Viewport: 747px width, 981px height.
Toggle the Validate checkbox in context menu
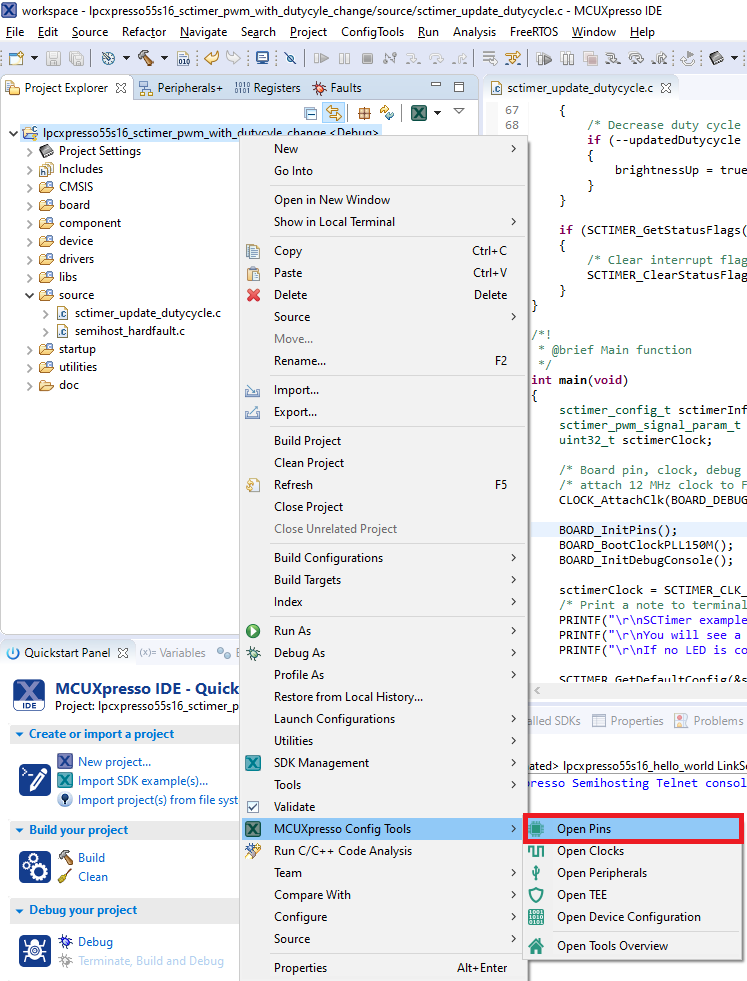click(254, 807)
